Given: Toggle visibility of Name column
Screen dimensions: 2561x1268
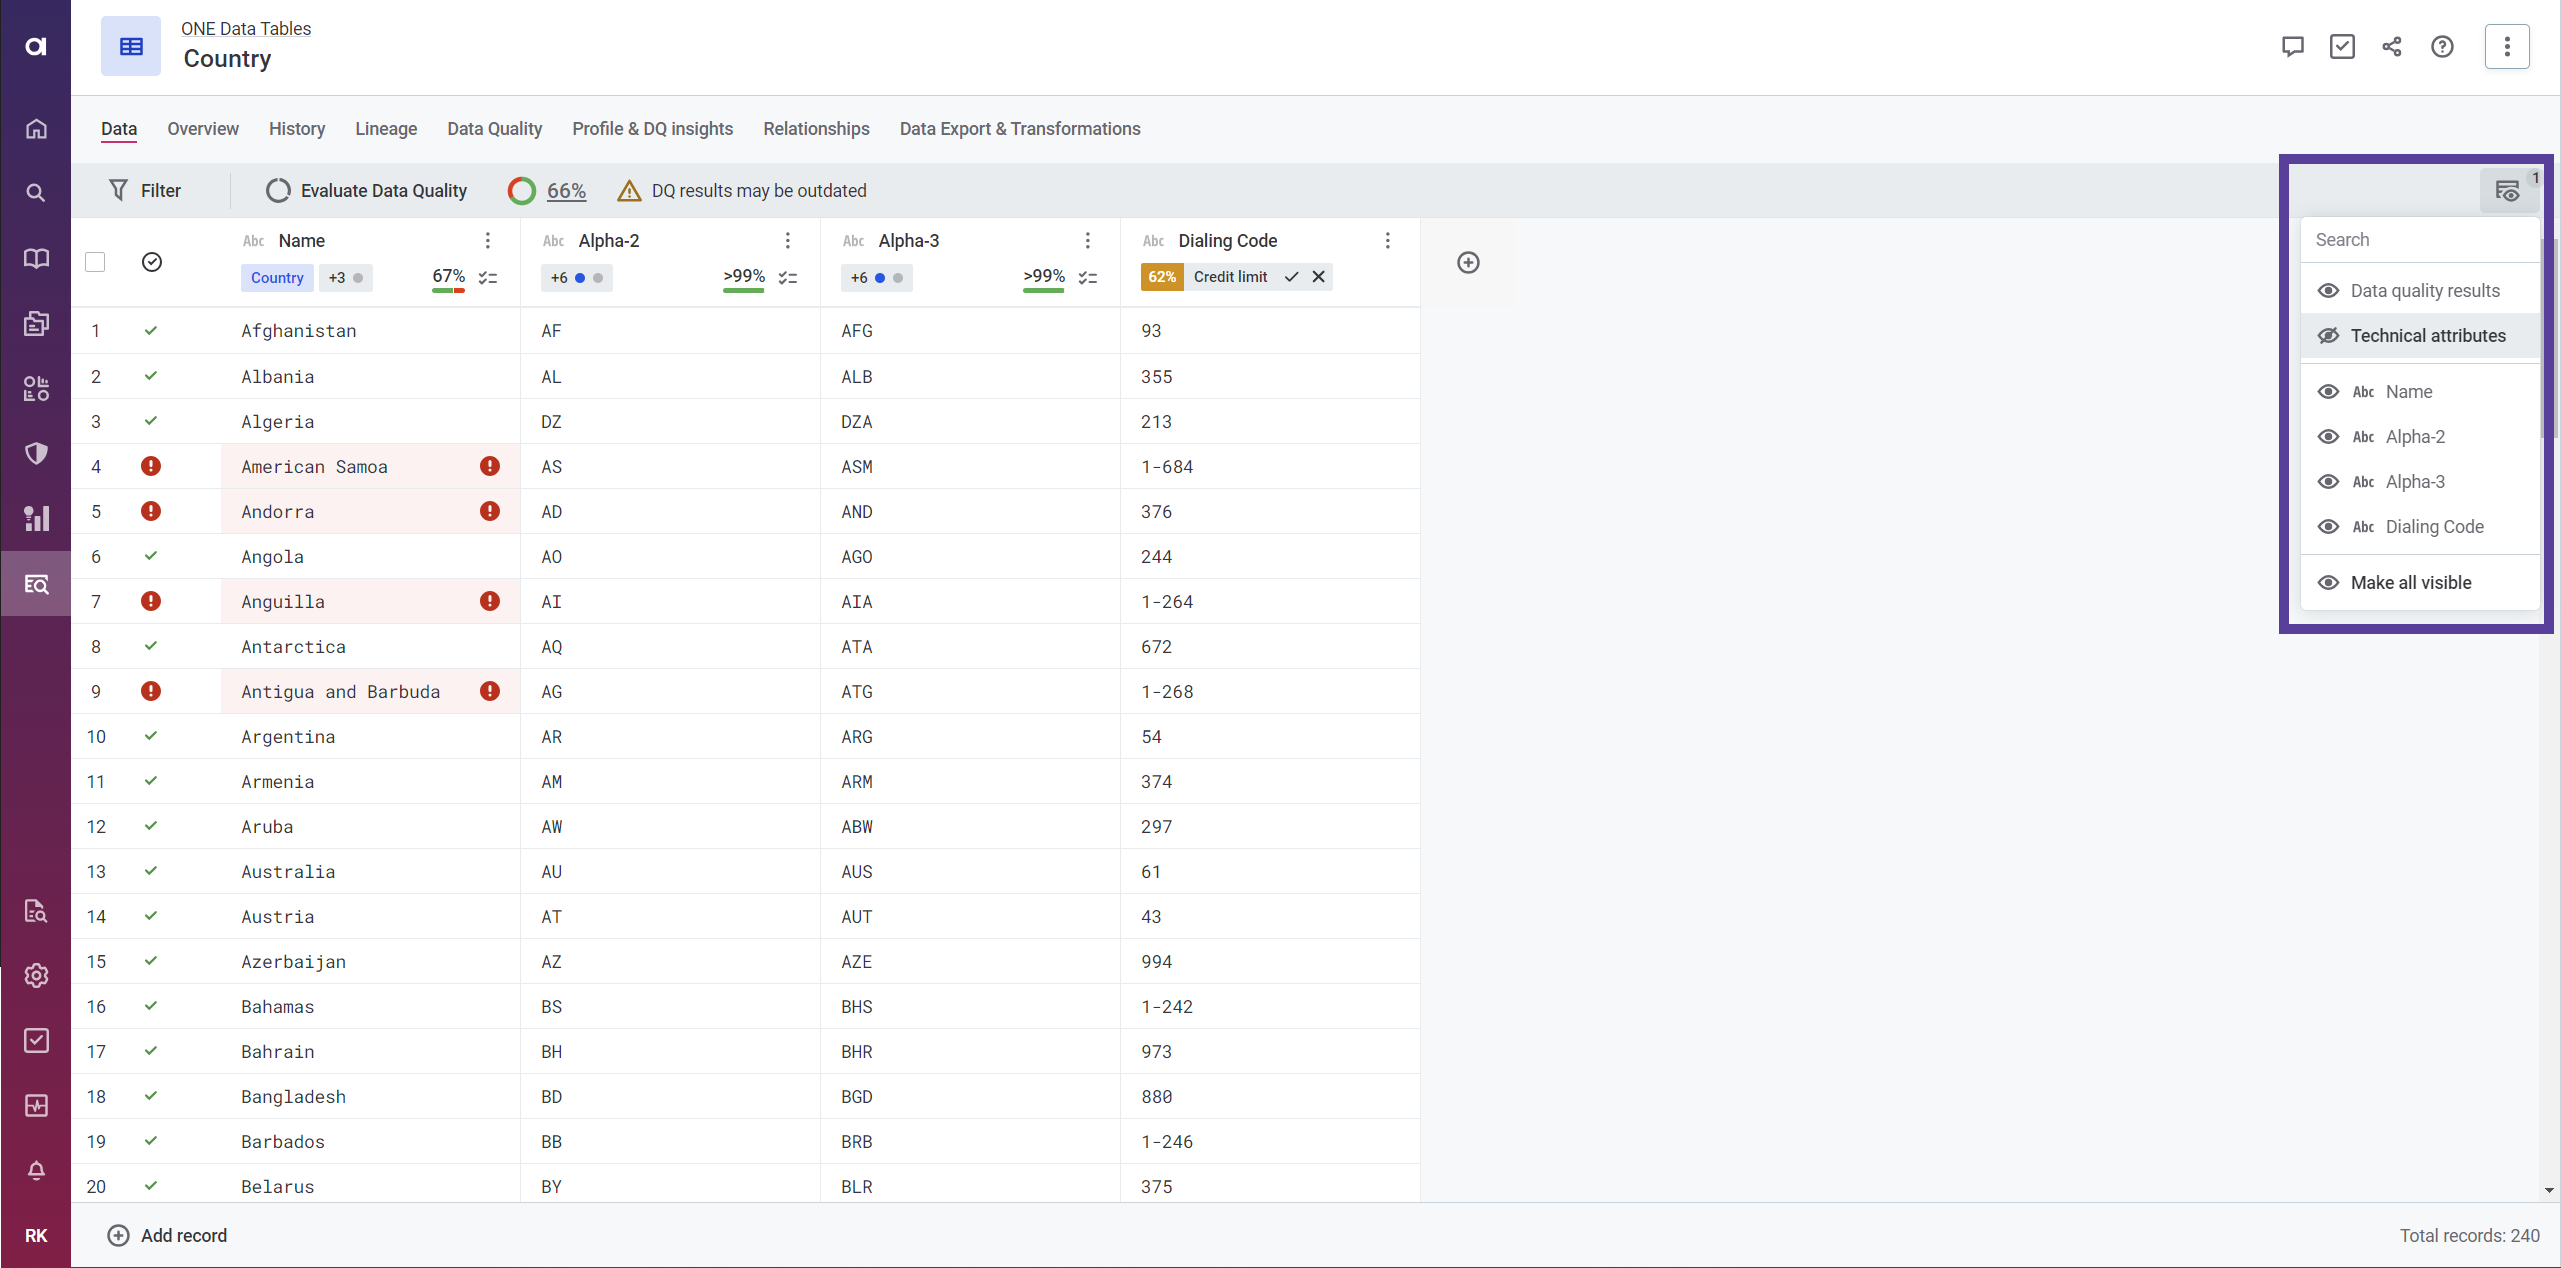Looking at the screenshot, I should coord(2327,391).
